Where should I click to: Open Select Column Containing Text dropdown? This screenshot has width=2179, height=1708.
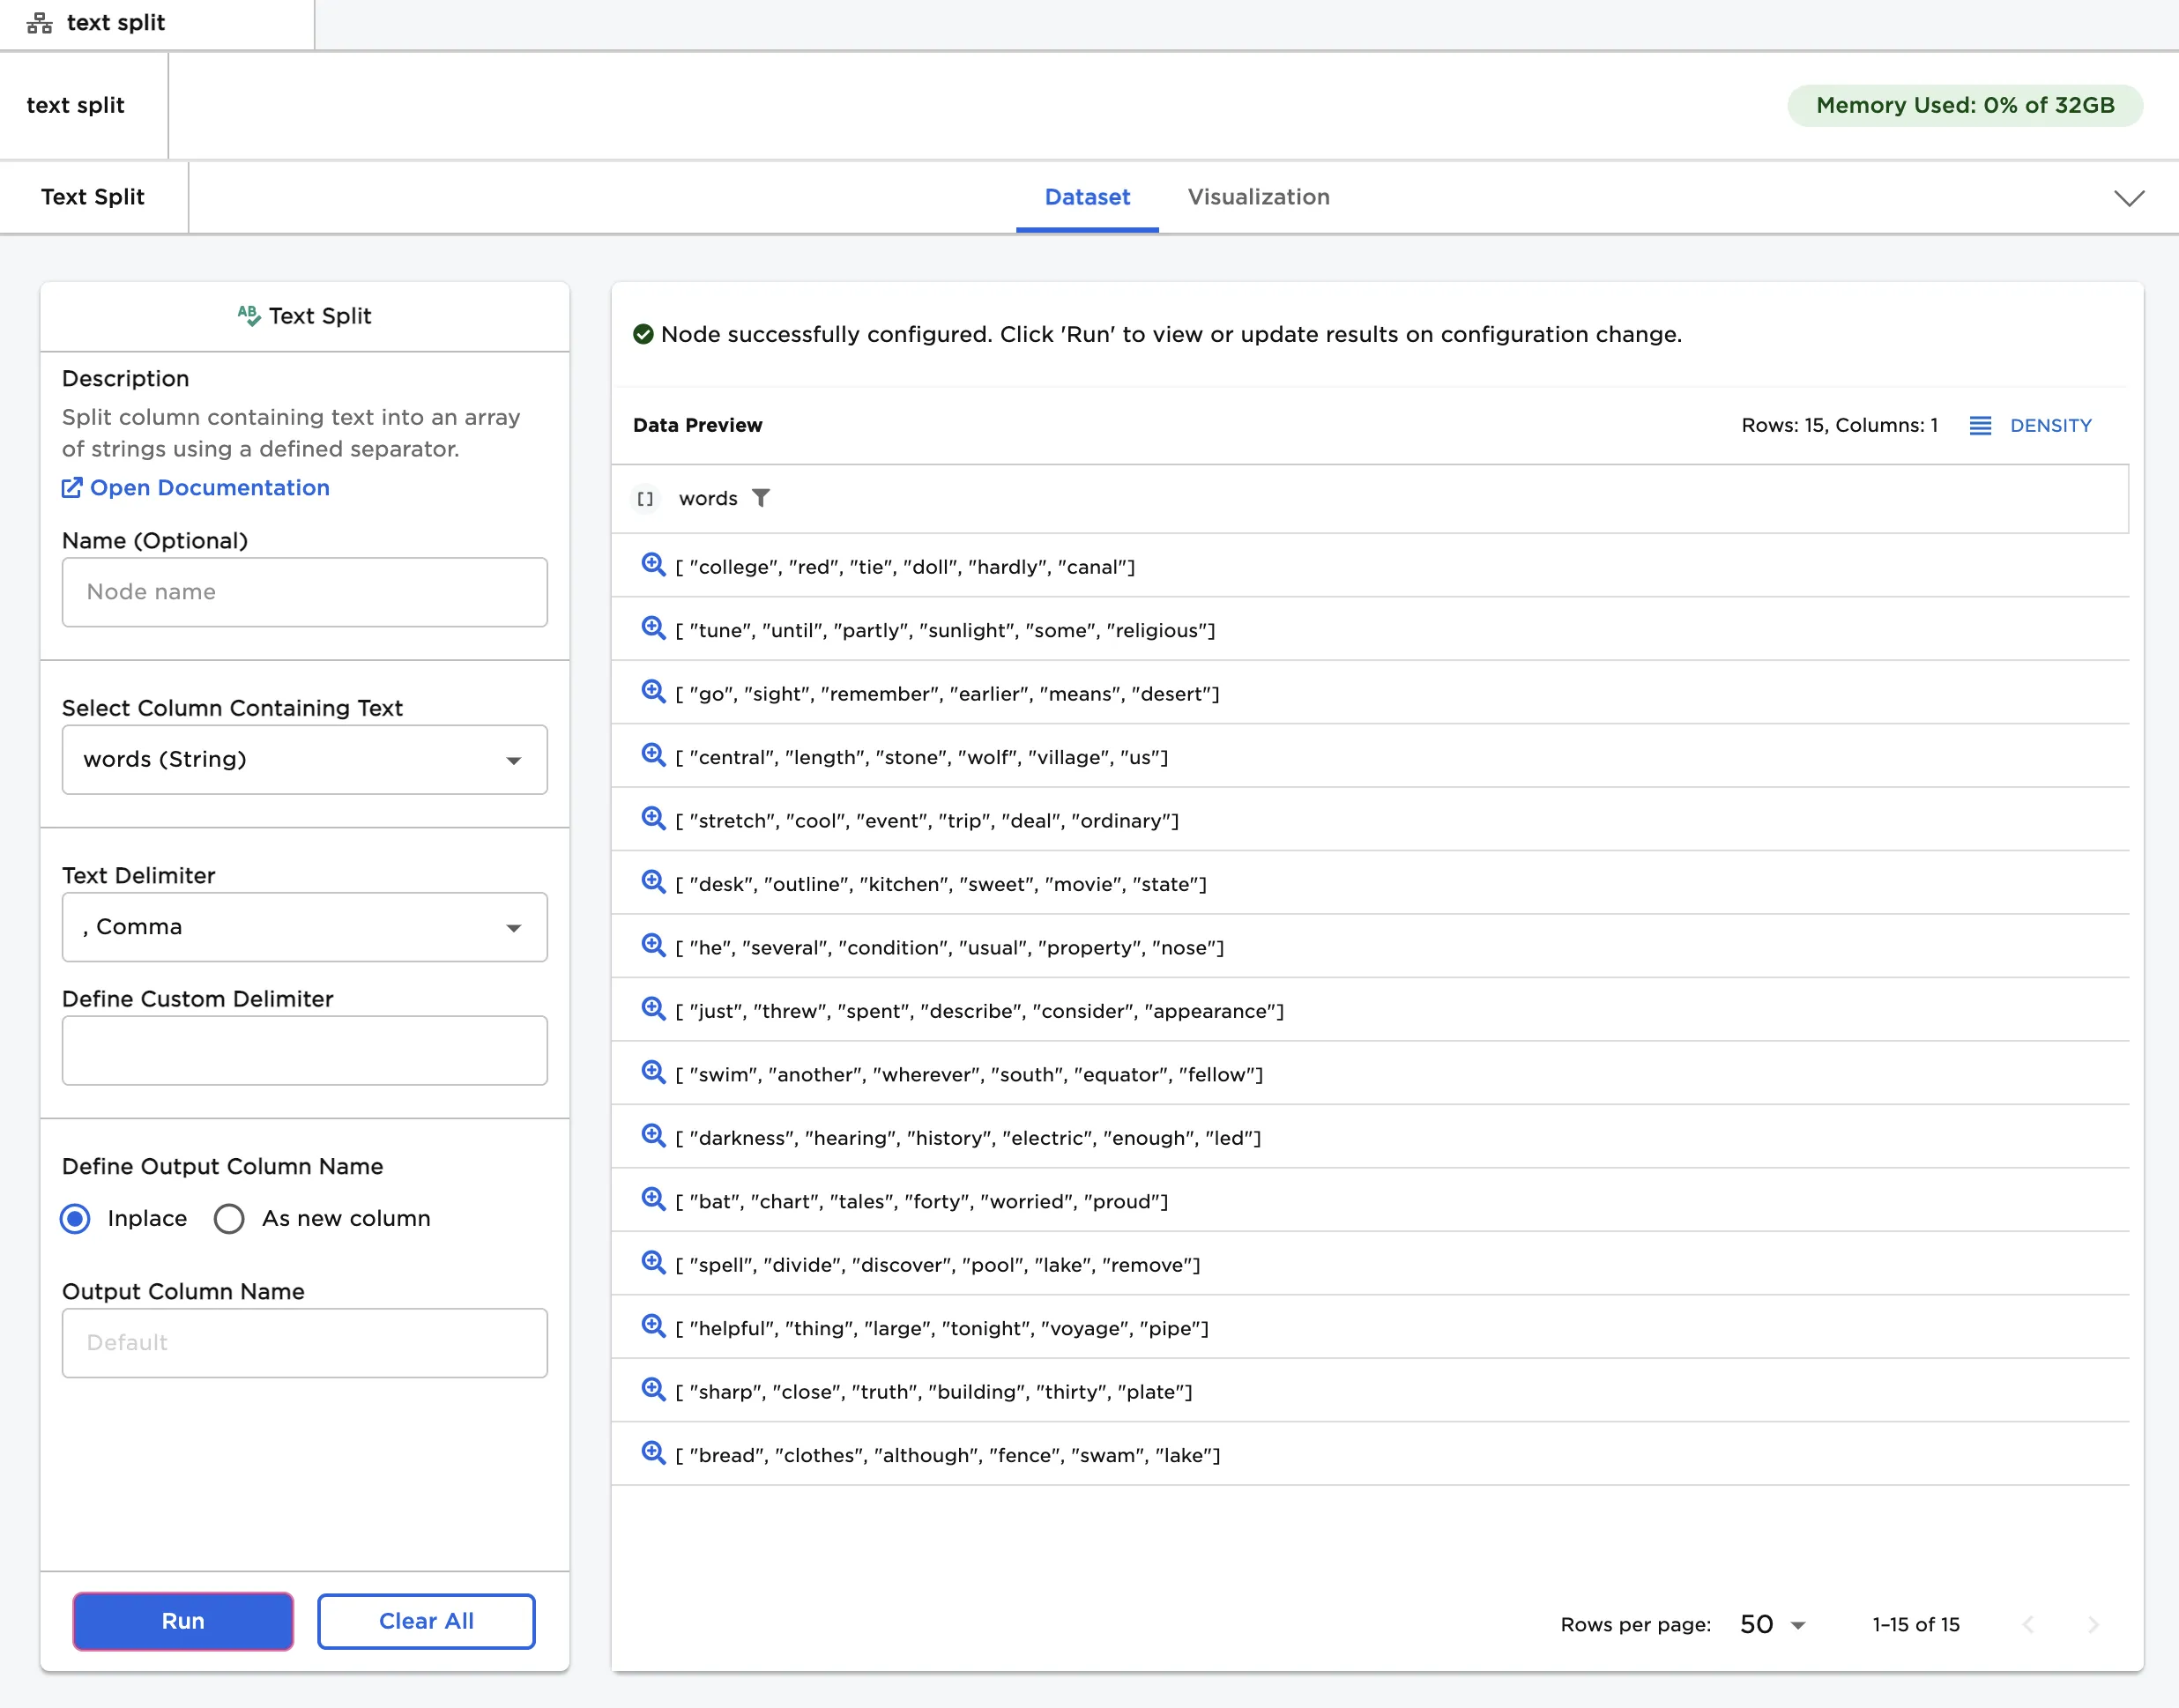point(304,760)
